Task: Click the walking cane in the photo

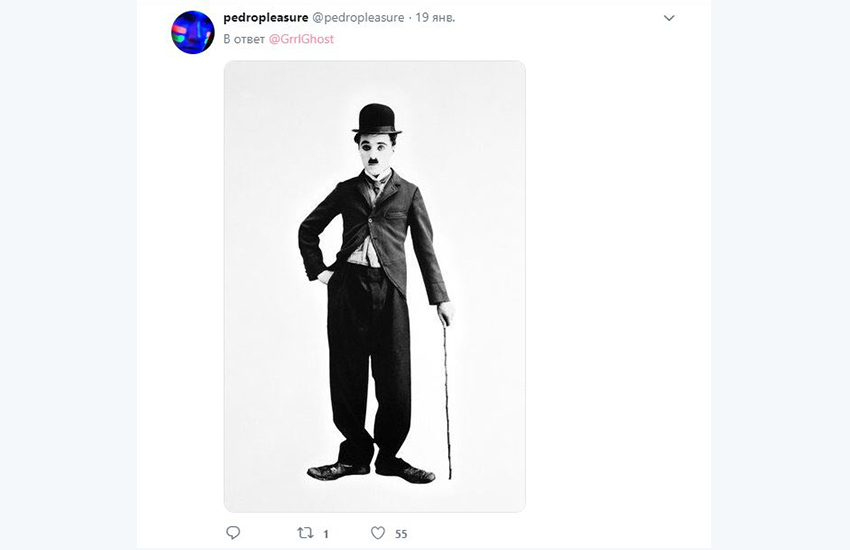Action: (x=446, y=400)
